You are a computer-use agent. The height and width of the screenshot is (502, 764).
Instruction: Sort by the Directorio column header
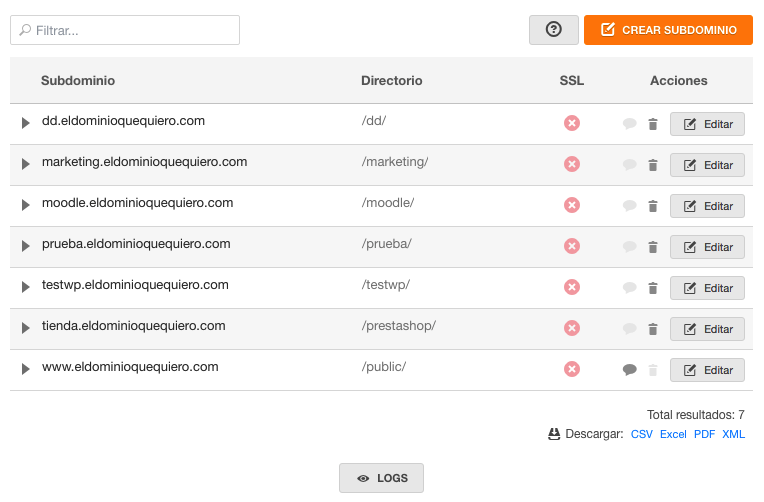392,80
